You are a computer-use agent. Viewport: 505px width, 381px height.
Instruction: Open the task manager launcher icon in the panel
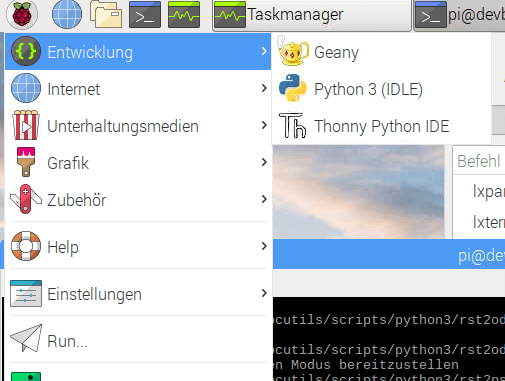[x=184, y=15]
